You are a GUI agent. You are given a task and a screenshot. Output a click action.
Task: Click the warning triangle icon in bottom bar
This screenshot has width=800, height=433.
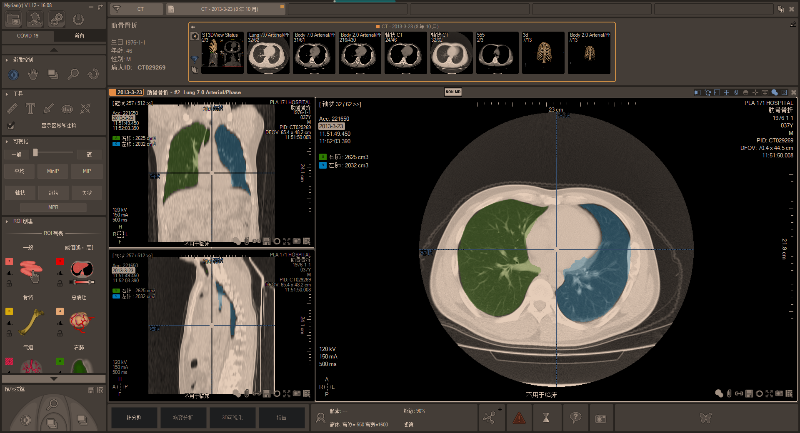click(x=519, y=417)
